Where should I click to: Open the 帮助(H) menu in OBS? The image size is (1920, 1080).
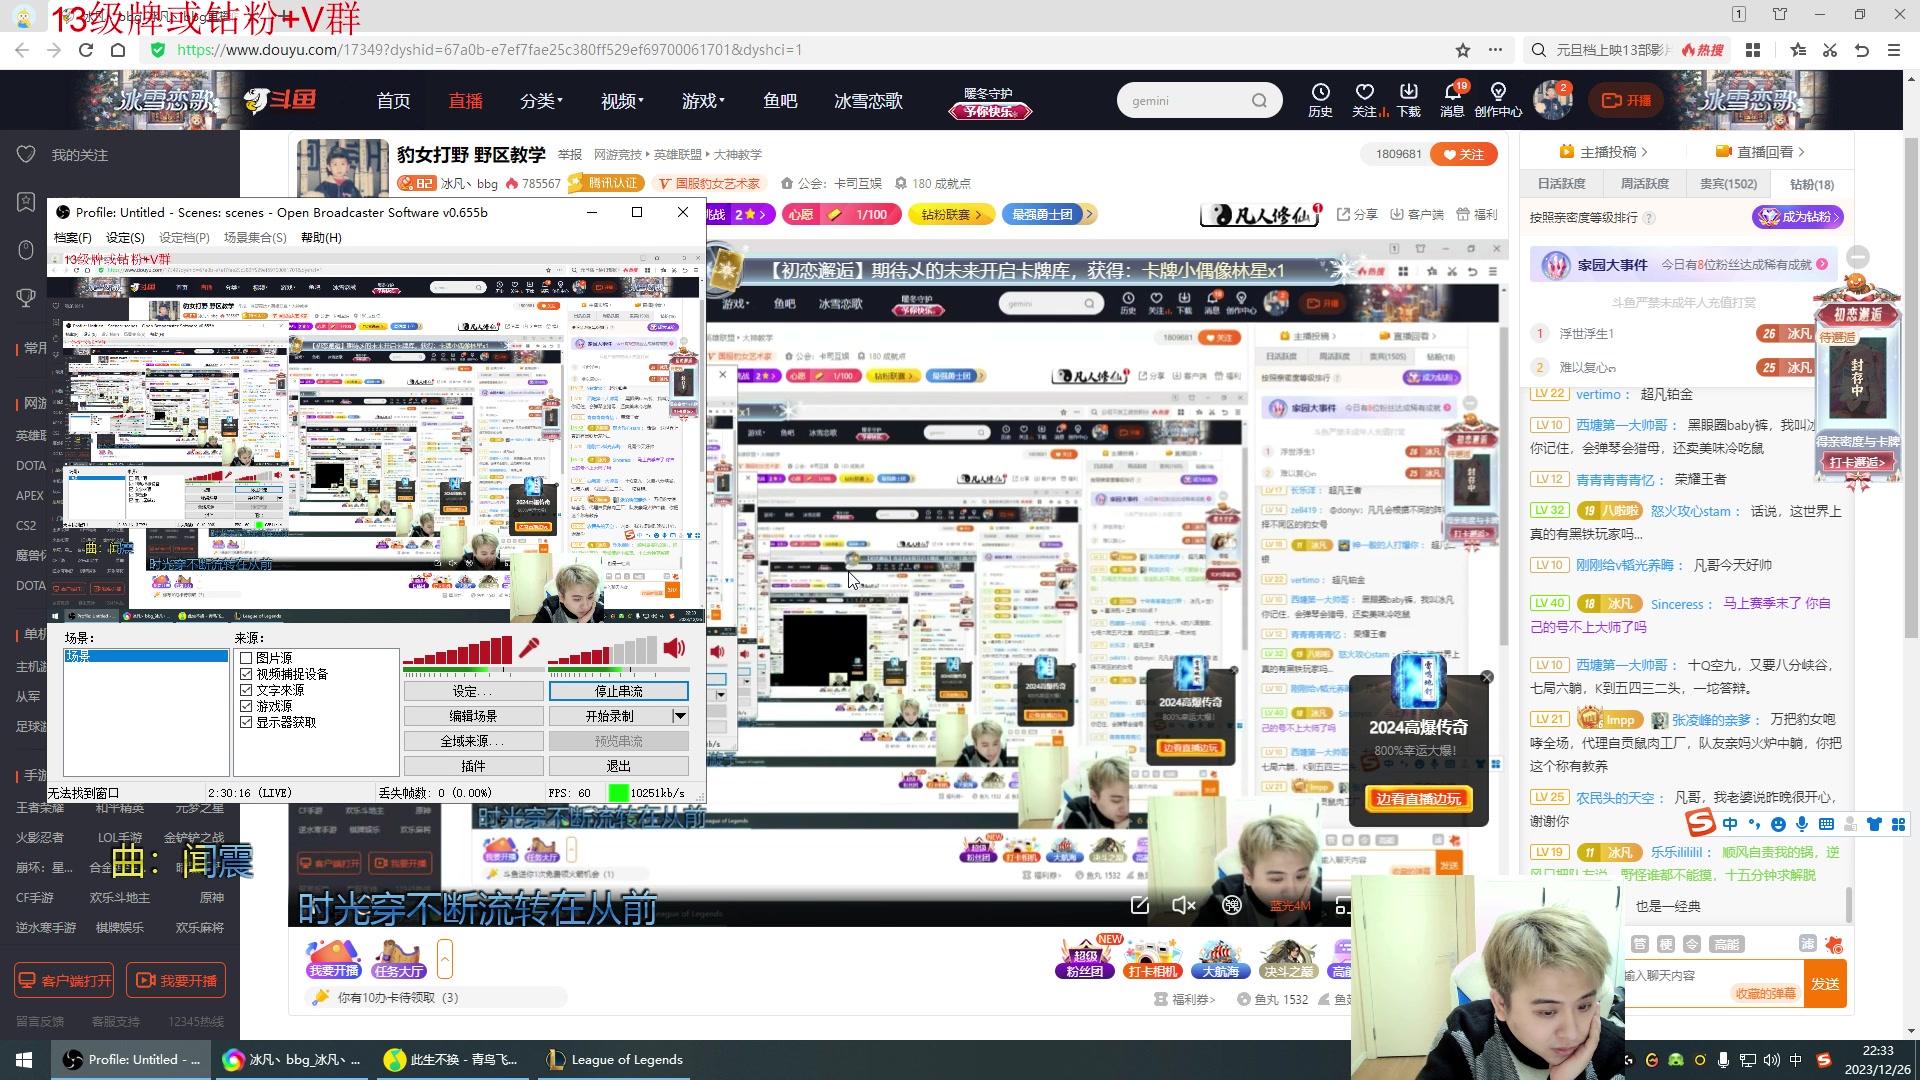(321, 237)
